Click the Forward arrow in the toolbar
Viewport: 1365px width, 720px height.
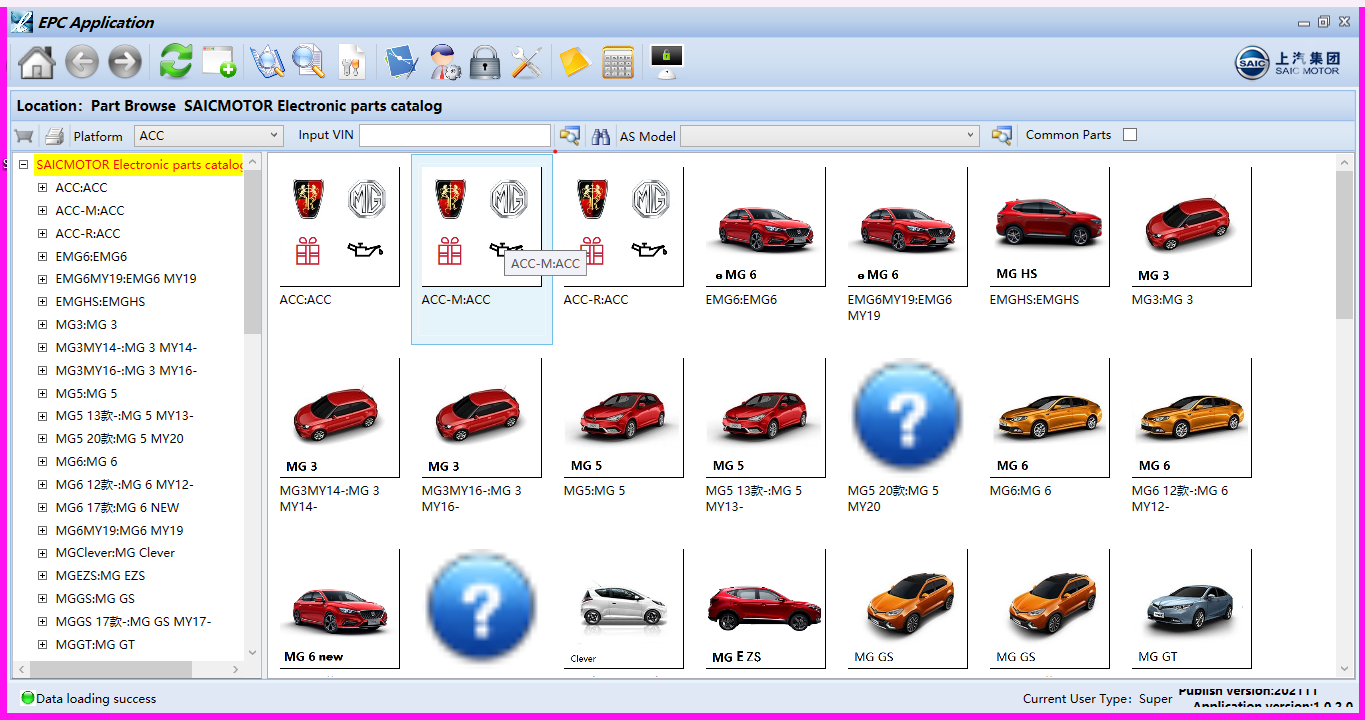[x=125, y=62]
